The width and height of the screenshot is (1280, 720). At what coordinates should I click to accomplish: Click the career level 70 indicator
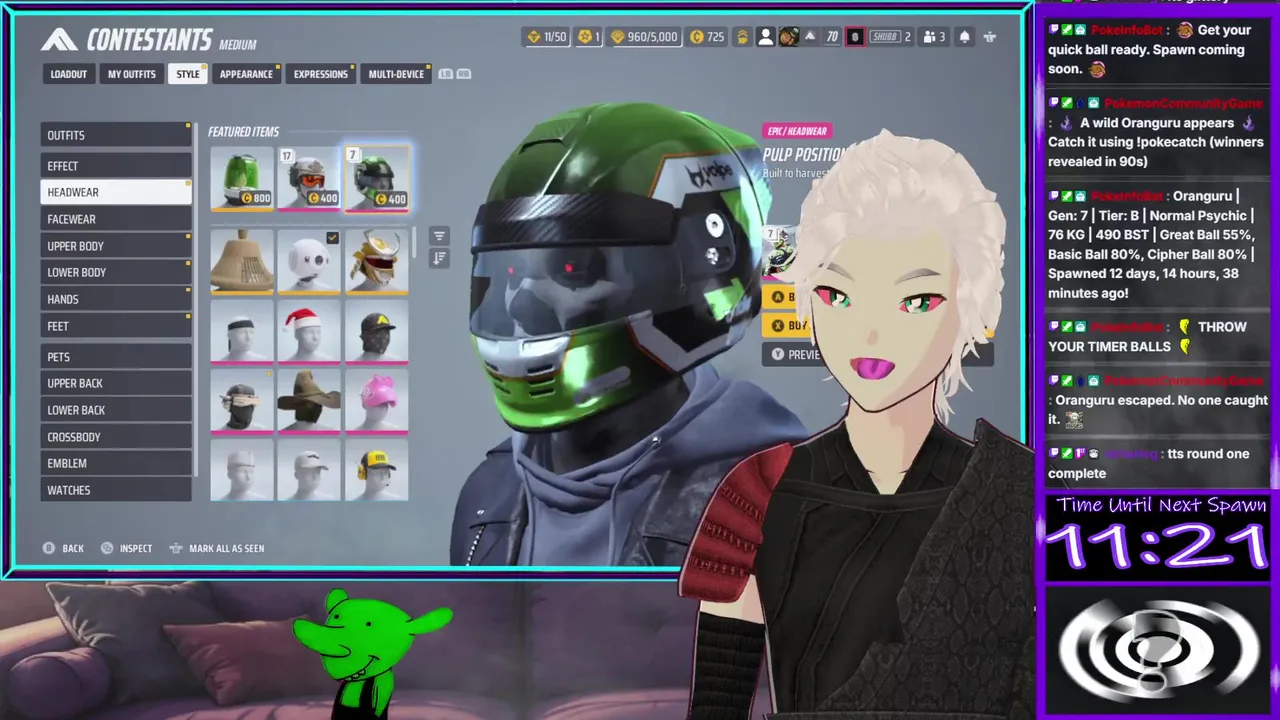click(832, 37)
